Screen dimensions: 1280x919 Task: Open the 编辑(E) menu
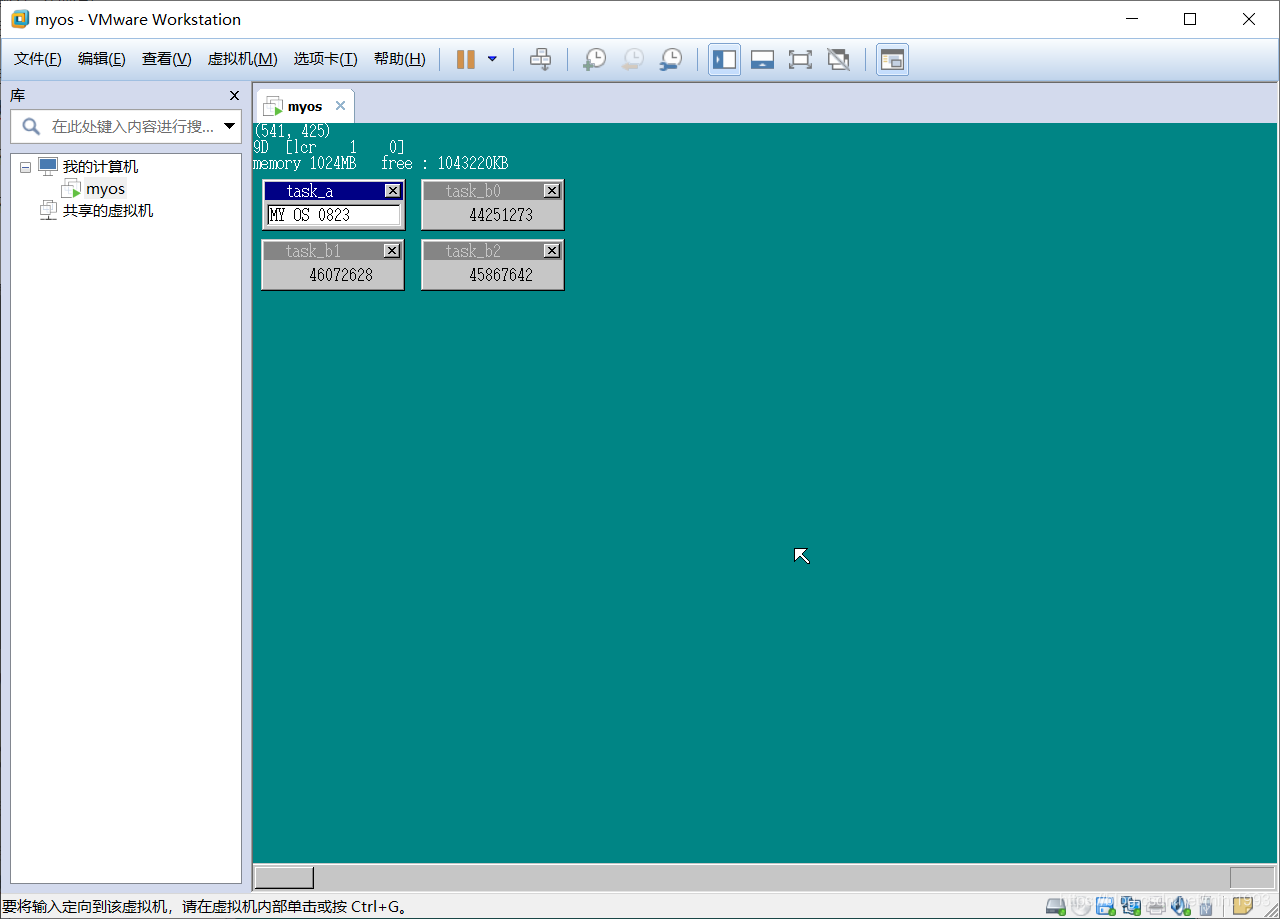pyautogui.click(x=102, y=59)
